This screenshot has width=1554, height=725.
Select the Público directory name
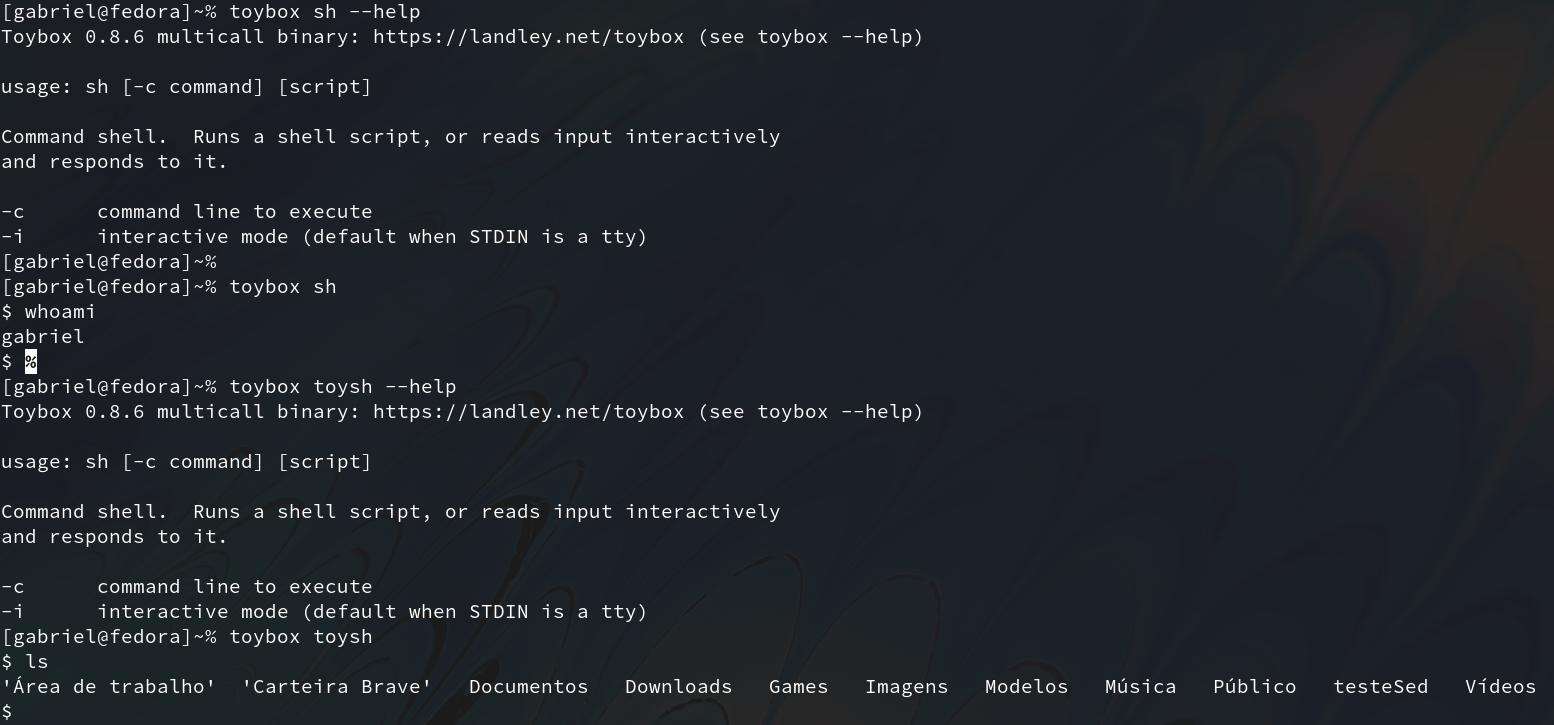click(x=1254, y=686)
